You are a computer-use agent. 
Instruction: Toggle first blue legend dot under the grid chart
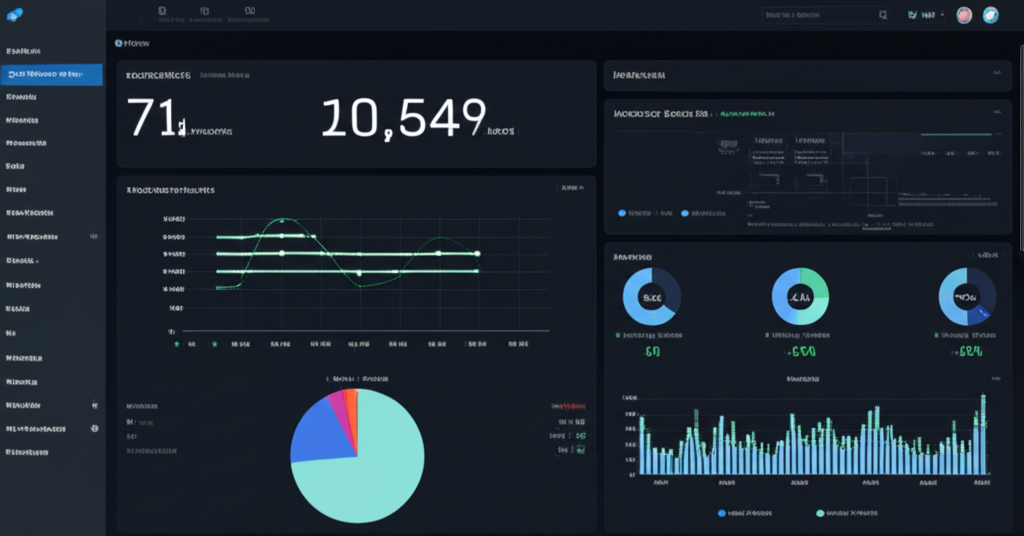(x=622, y=213)
